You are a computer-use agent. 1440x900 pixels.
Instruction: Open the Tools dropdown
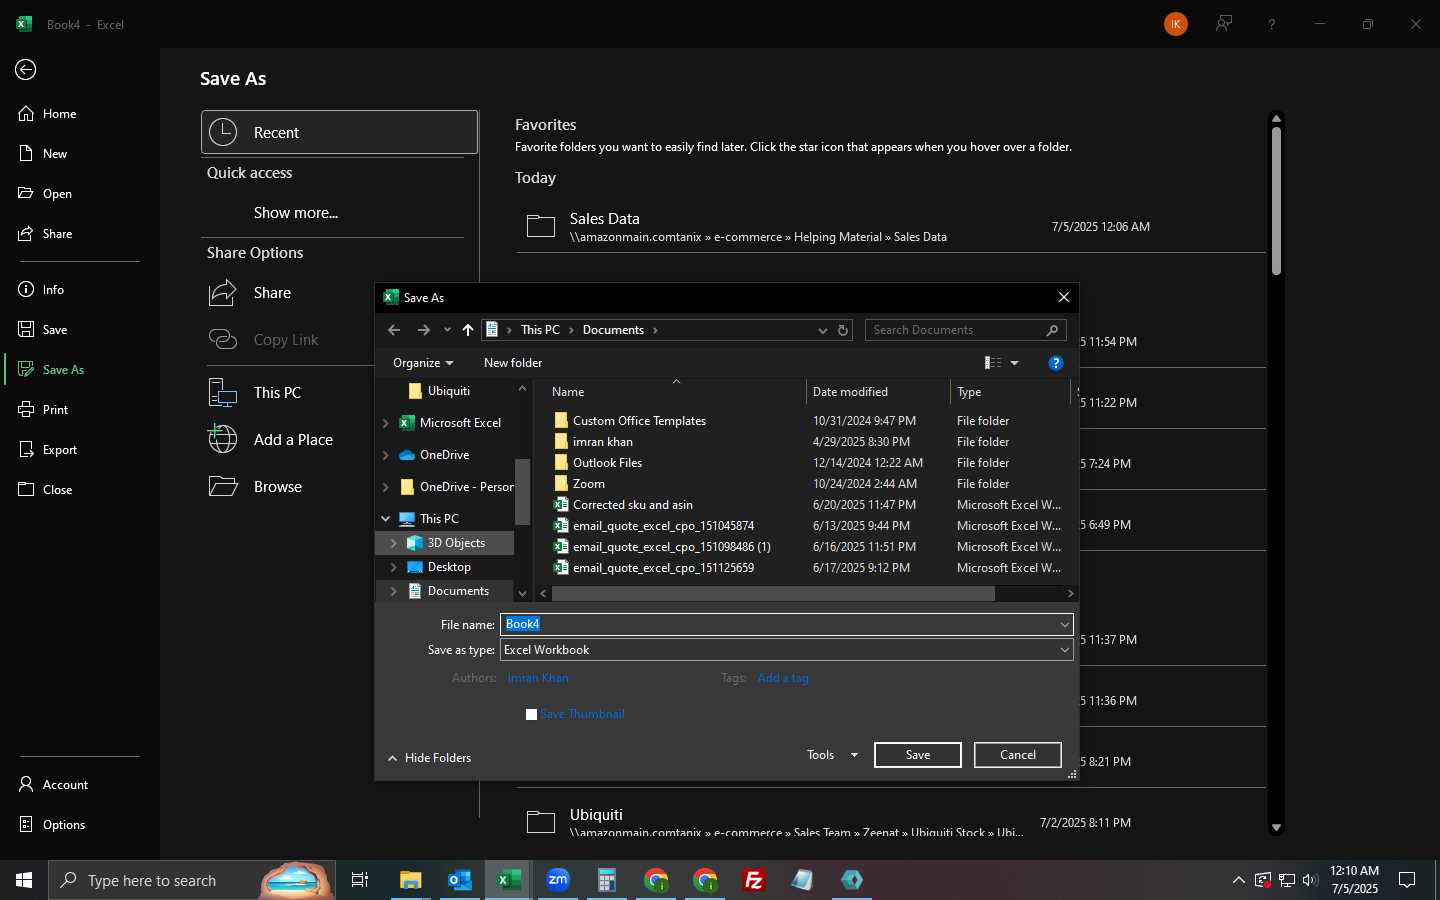(832, 755)
